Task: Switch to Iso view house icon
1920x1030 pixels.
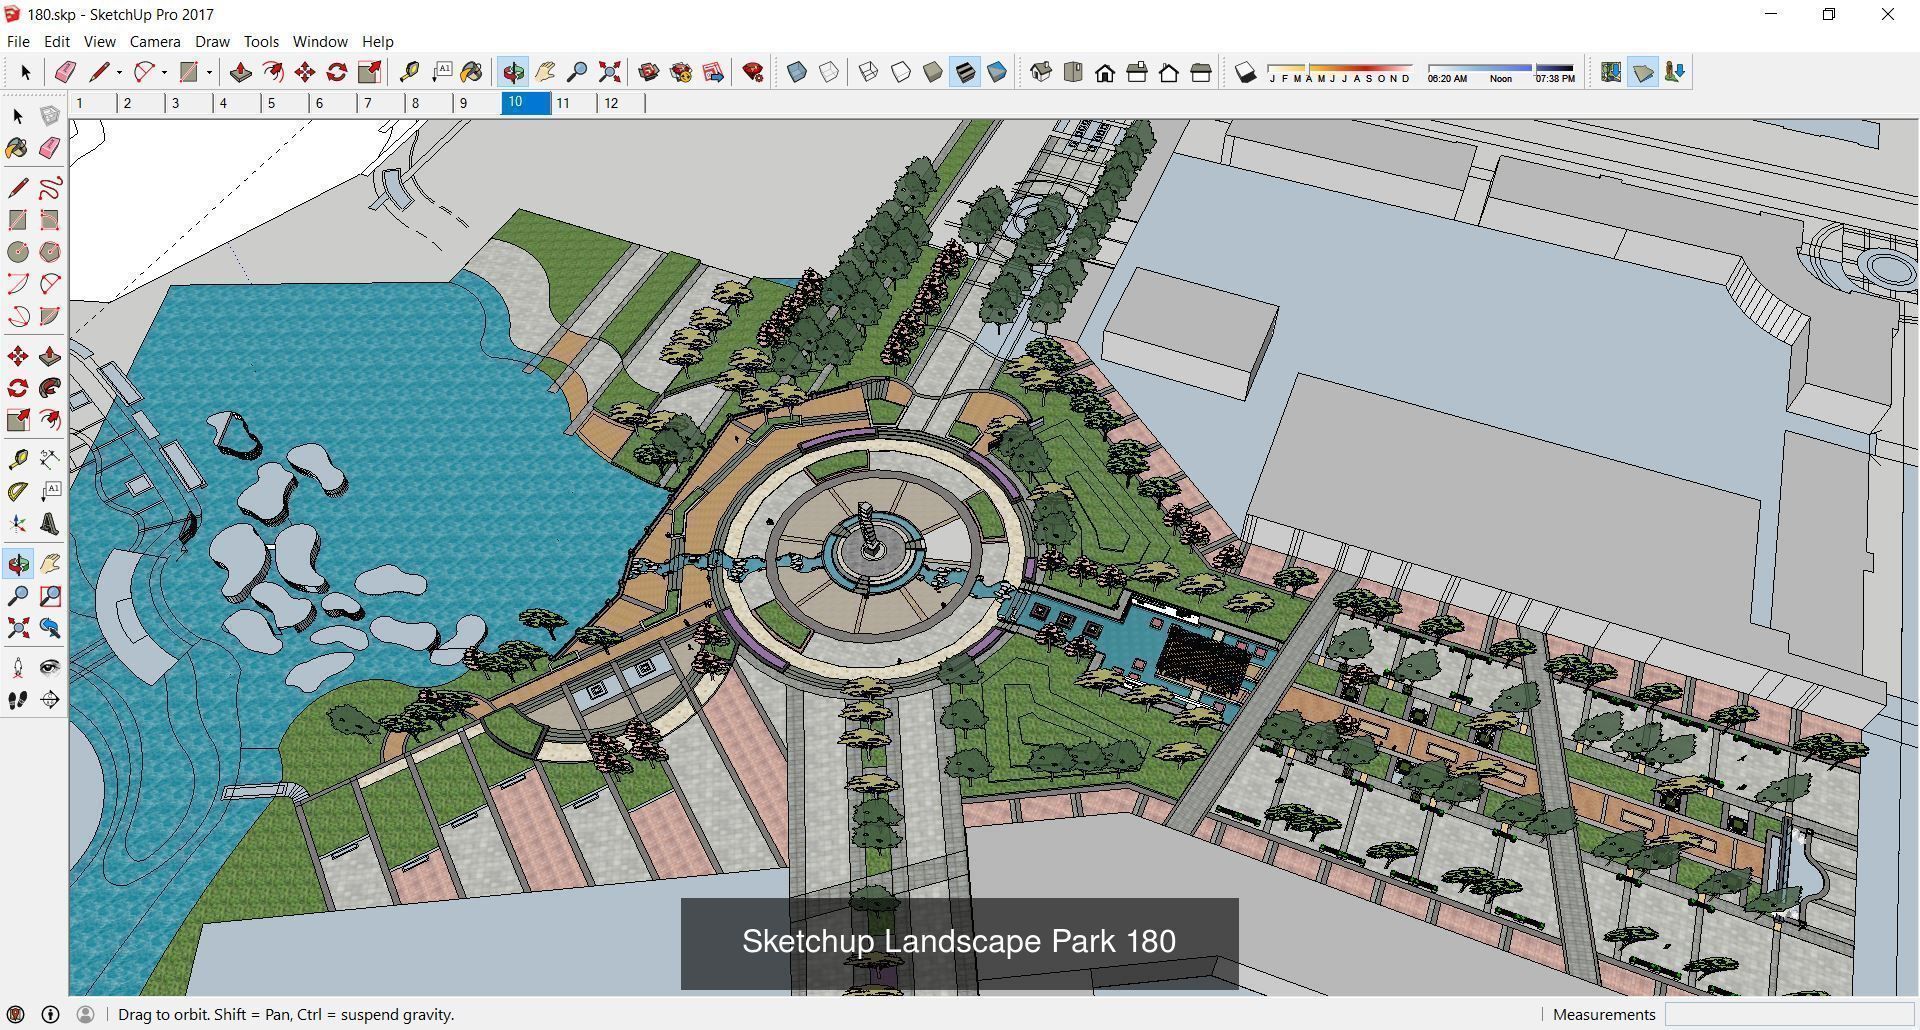Action: (1041, 72)
